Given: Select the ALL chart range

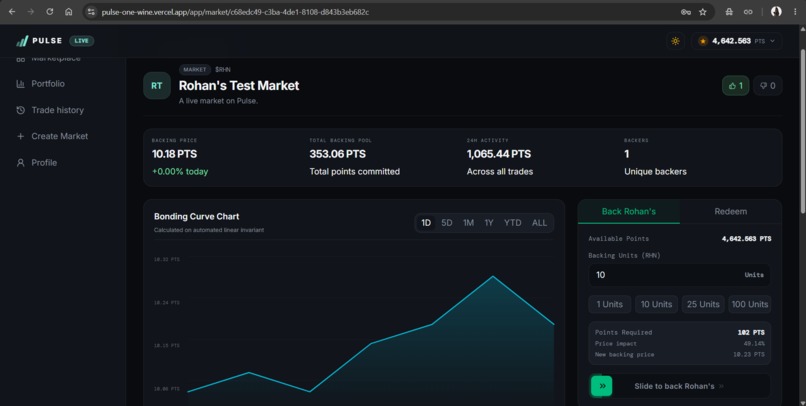Looking at the screenshot, I should 539,223.
